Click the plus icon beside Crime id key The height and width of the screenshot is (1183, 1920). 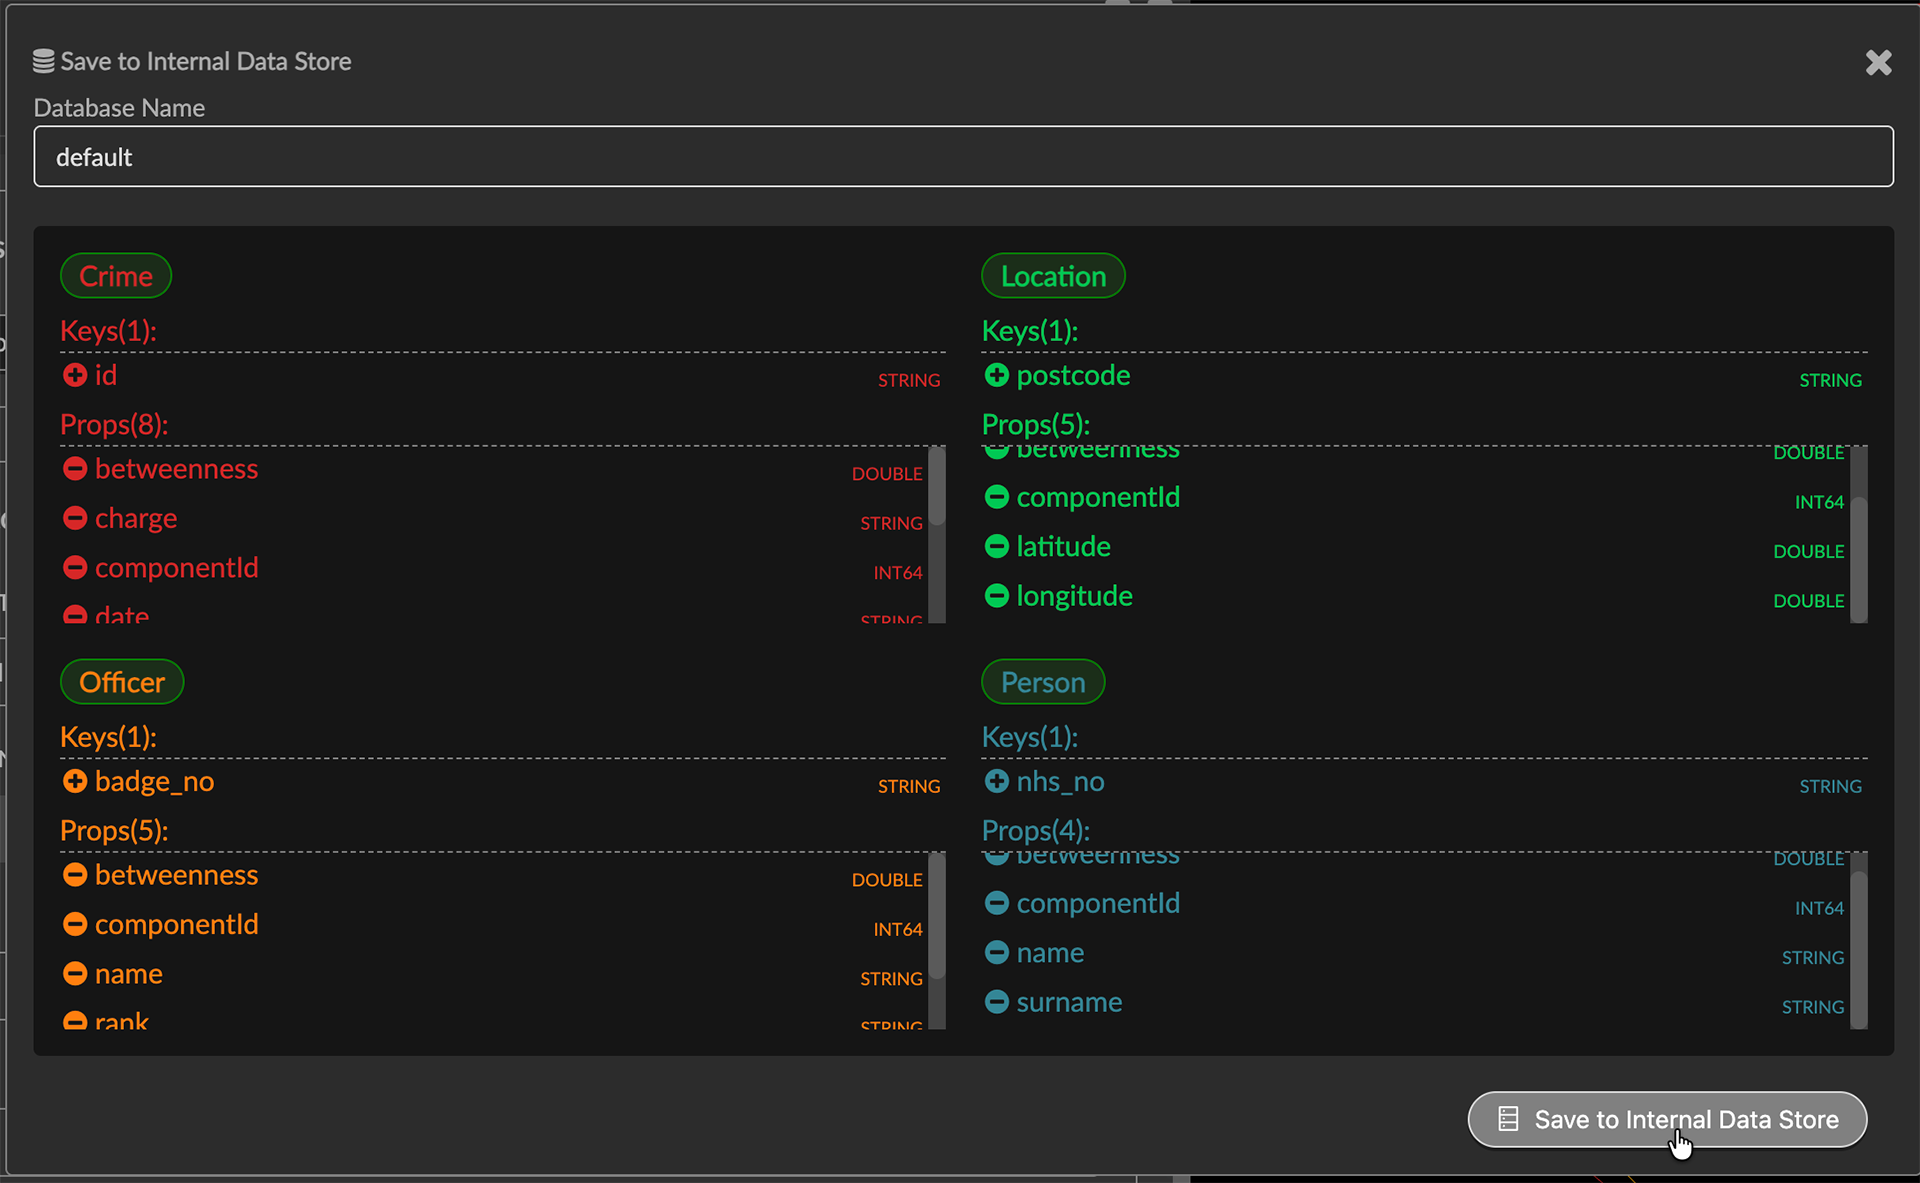coord(74,375)
